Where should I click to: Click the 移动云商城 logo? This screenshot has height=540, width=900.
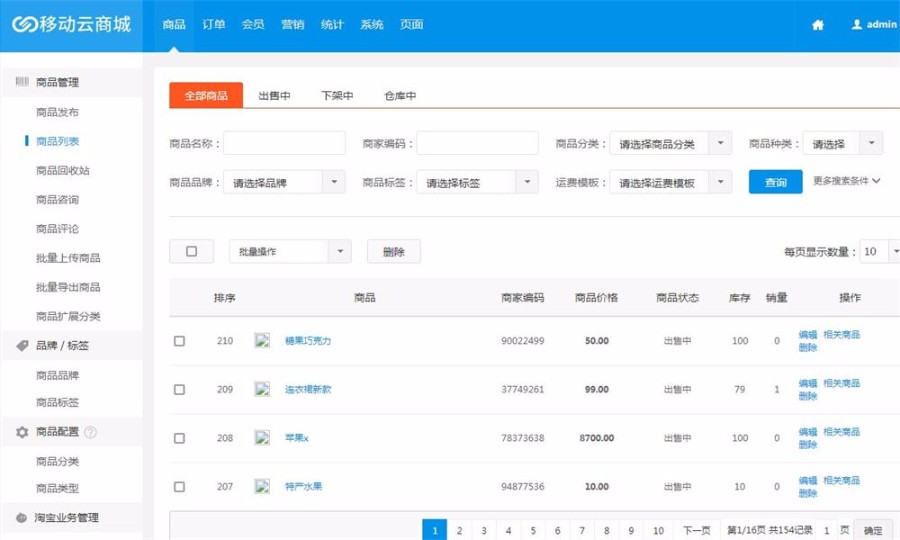point(71,24)
